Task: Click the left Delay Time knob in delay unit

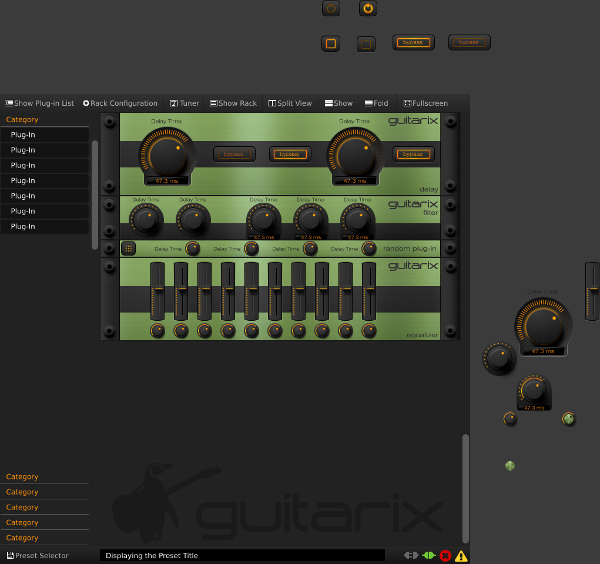Action: [167, 155]
